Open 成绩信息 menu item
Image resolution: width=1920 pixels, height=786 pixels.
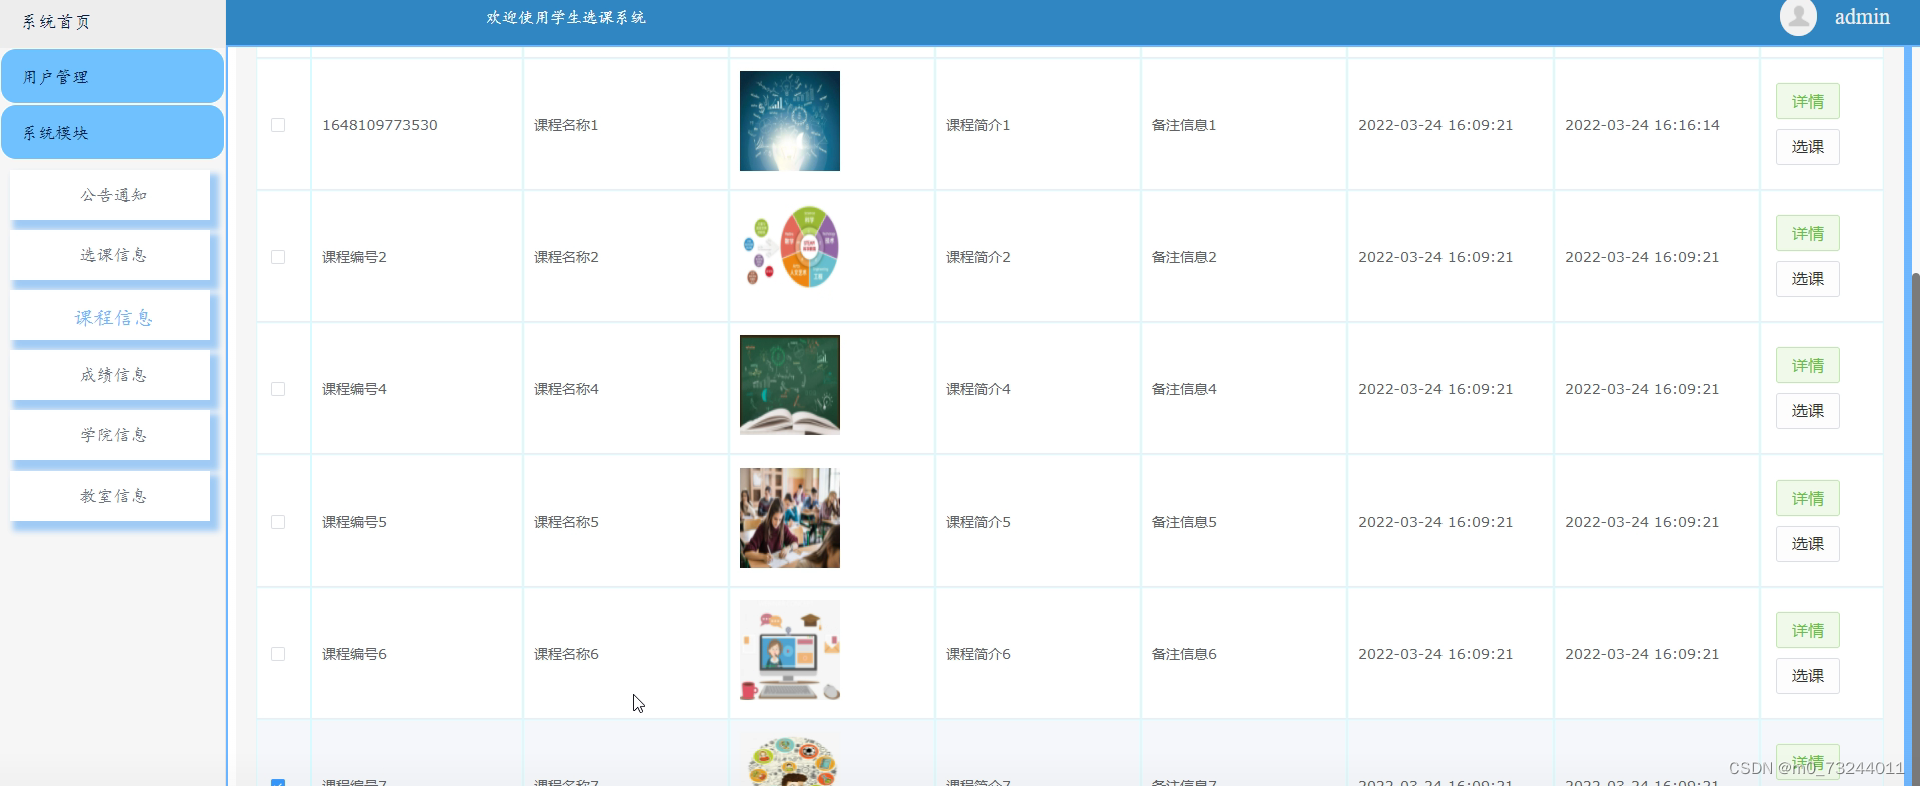click(x=110, y=375)
